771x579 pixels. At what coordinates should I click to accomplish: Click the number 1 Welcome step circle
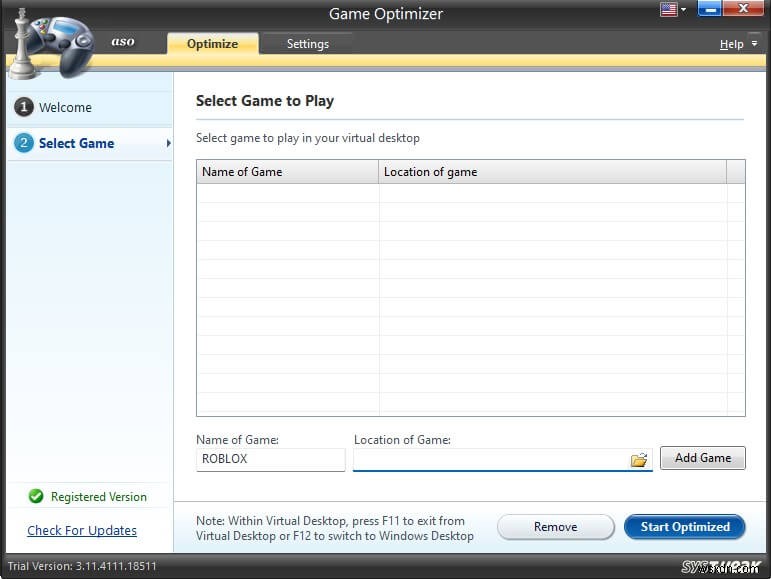[x=23, y=108]
